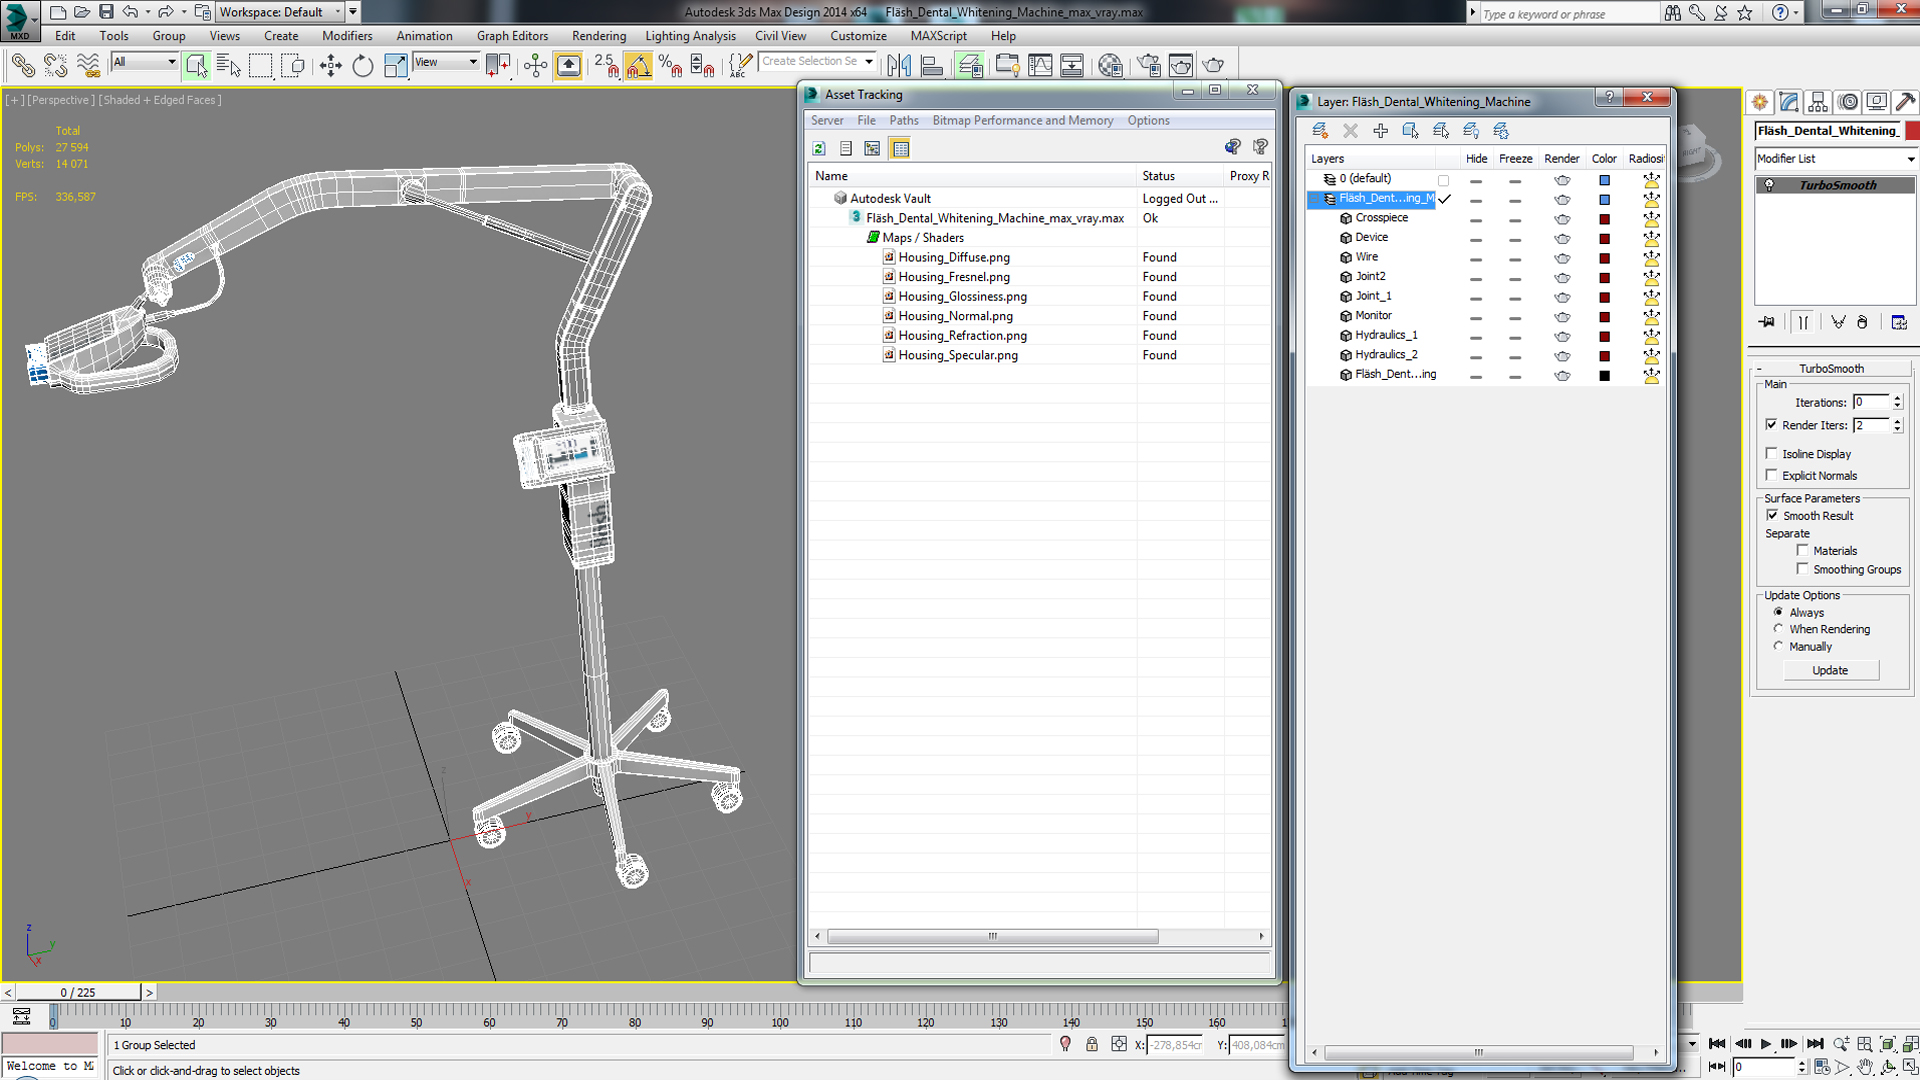Enable Separate by Materials checkbox
1920x1080 pixels.
click(x=1802, y=550)
